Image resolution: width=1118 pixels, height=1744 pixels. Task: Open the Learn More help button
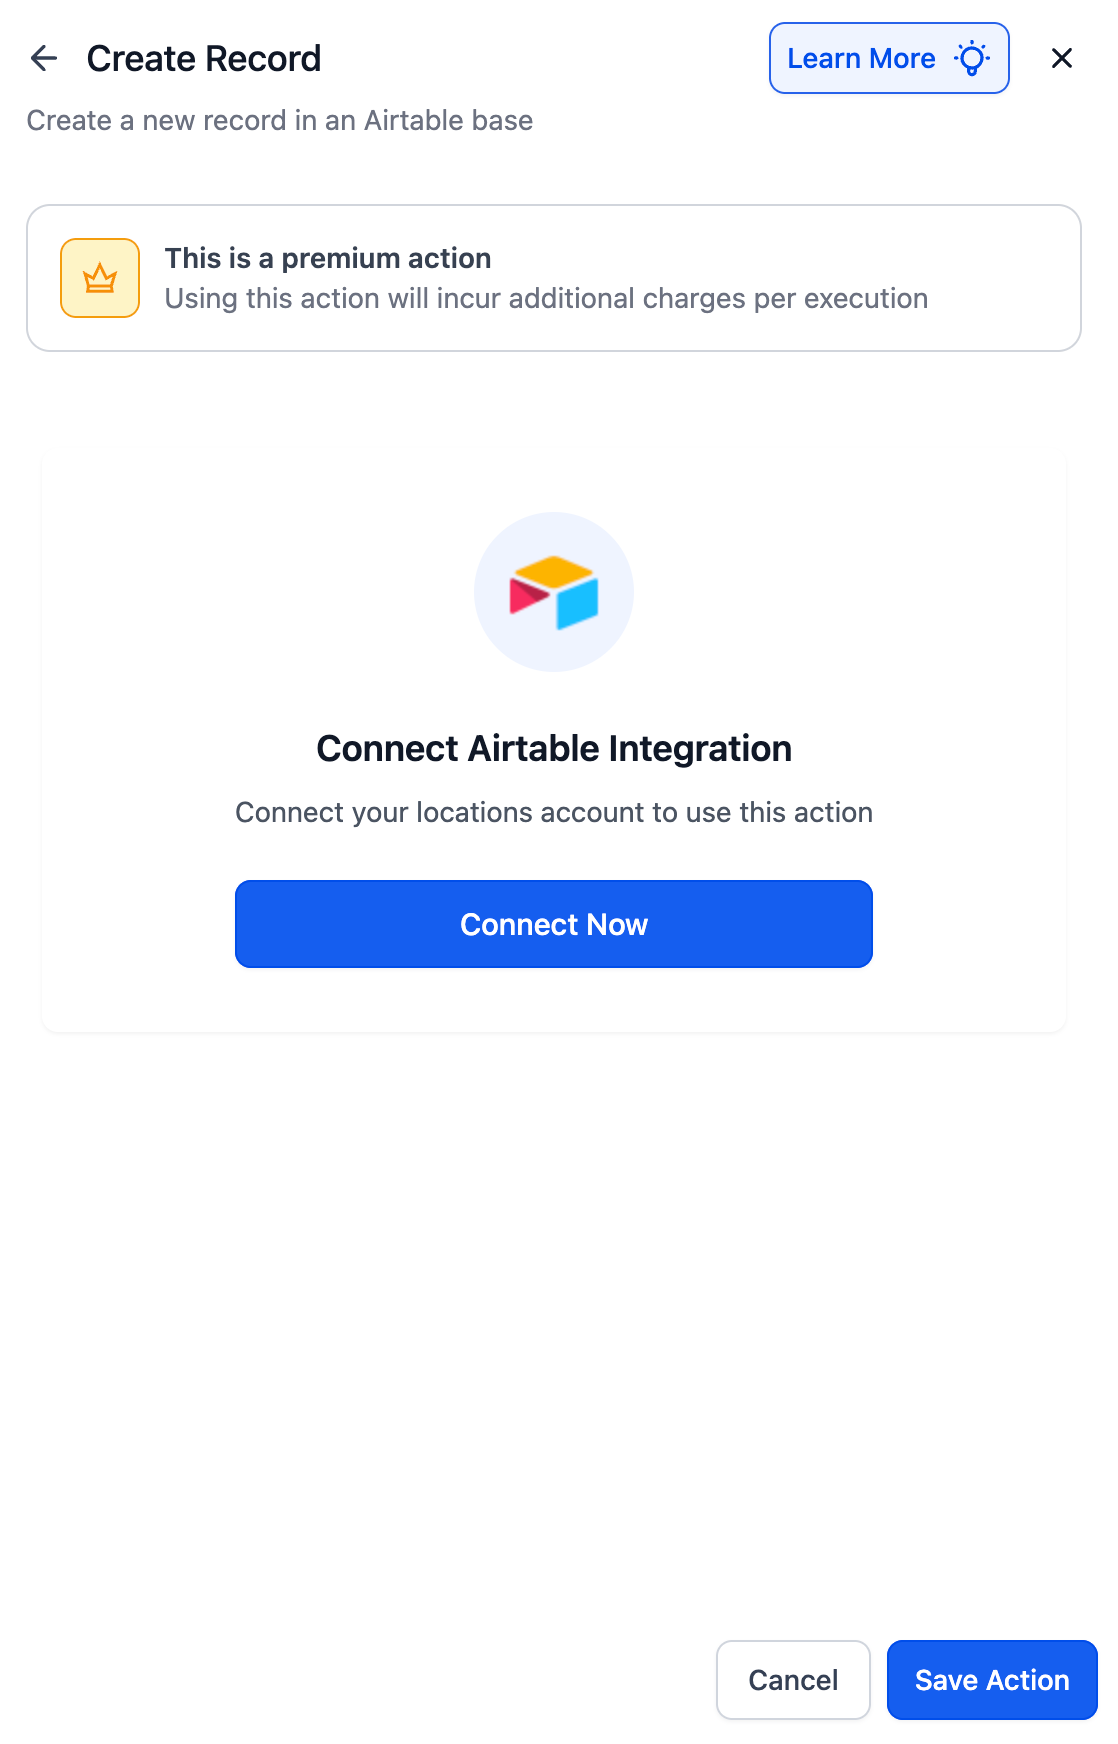(x=888, y=59)
